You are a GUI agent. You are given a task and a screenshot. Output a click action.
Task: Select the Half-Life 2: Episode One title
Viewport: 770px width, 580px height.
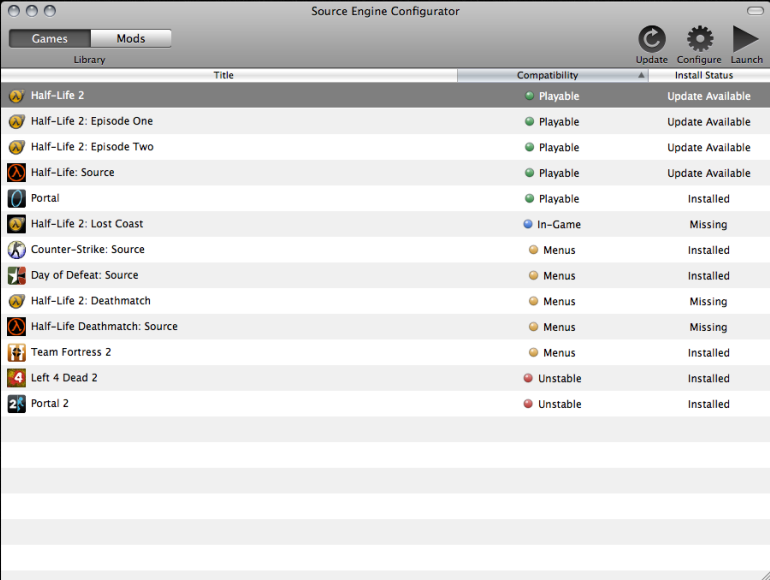pyautogui.click(x=92, y=121)
